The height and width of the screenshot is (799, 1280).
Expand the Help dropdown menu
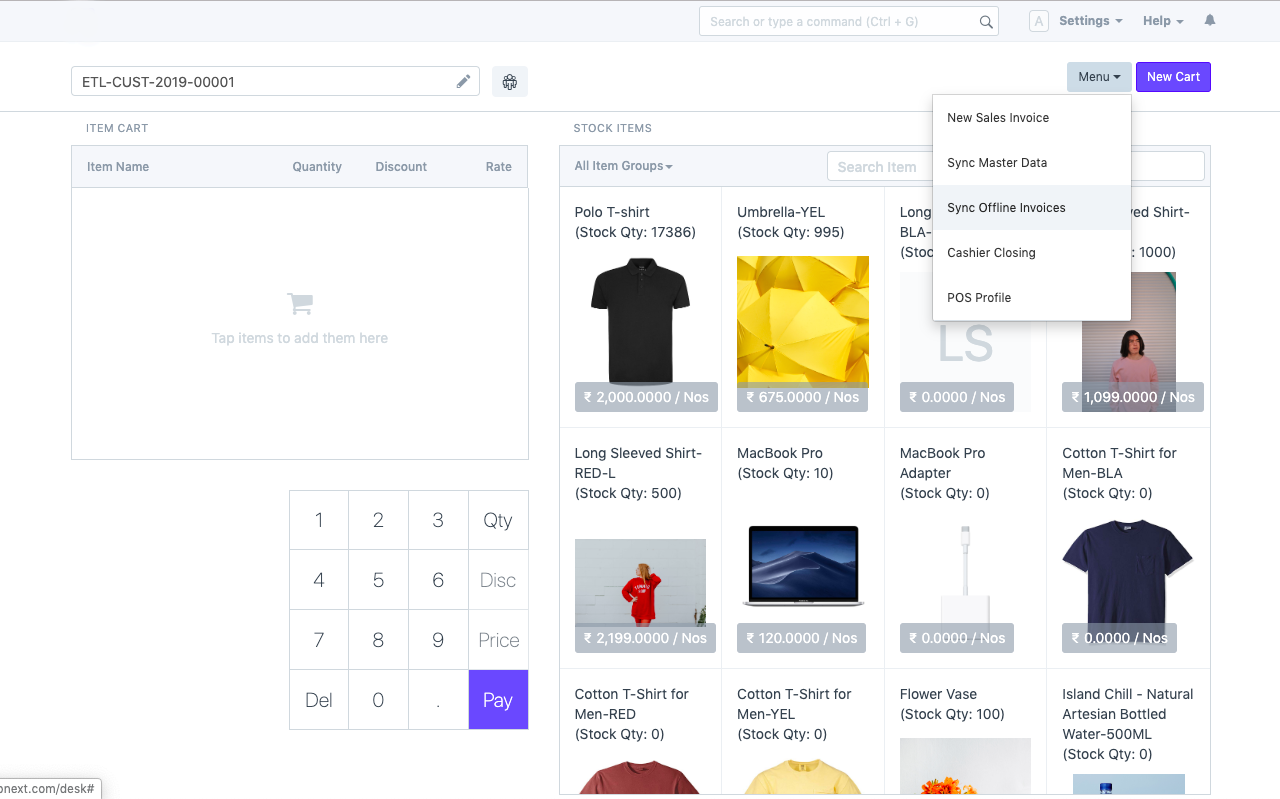point(1163,21)
